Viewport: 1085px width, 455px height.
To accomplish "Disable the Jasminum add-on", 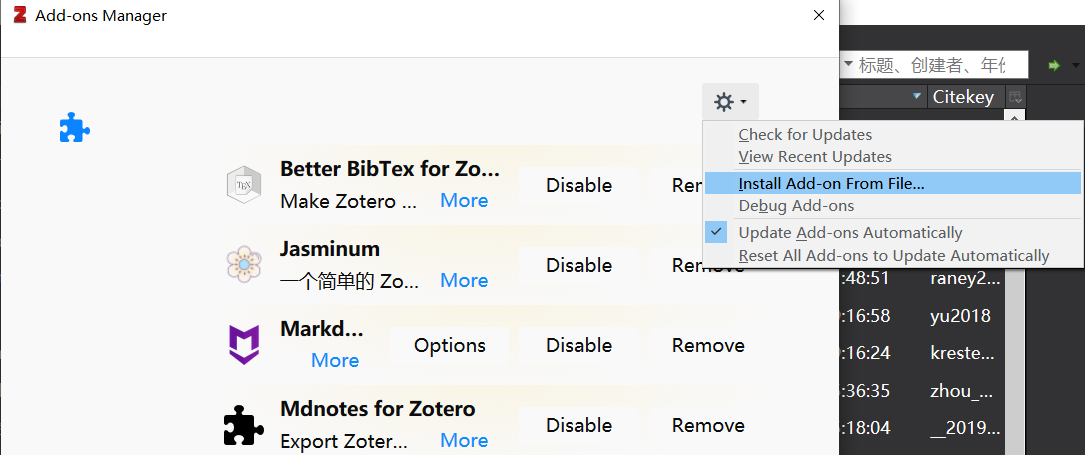I will [x=578, y=266].
